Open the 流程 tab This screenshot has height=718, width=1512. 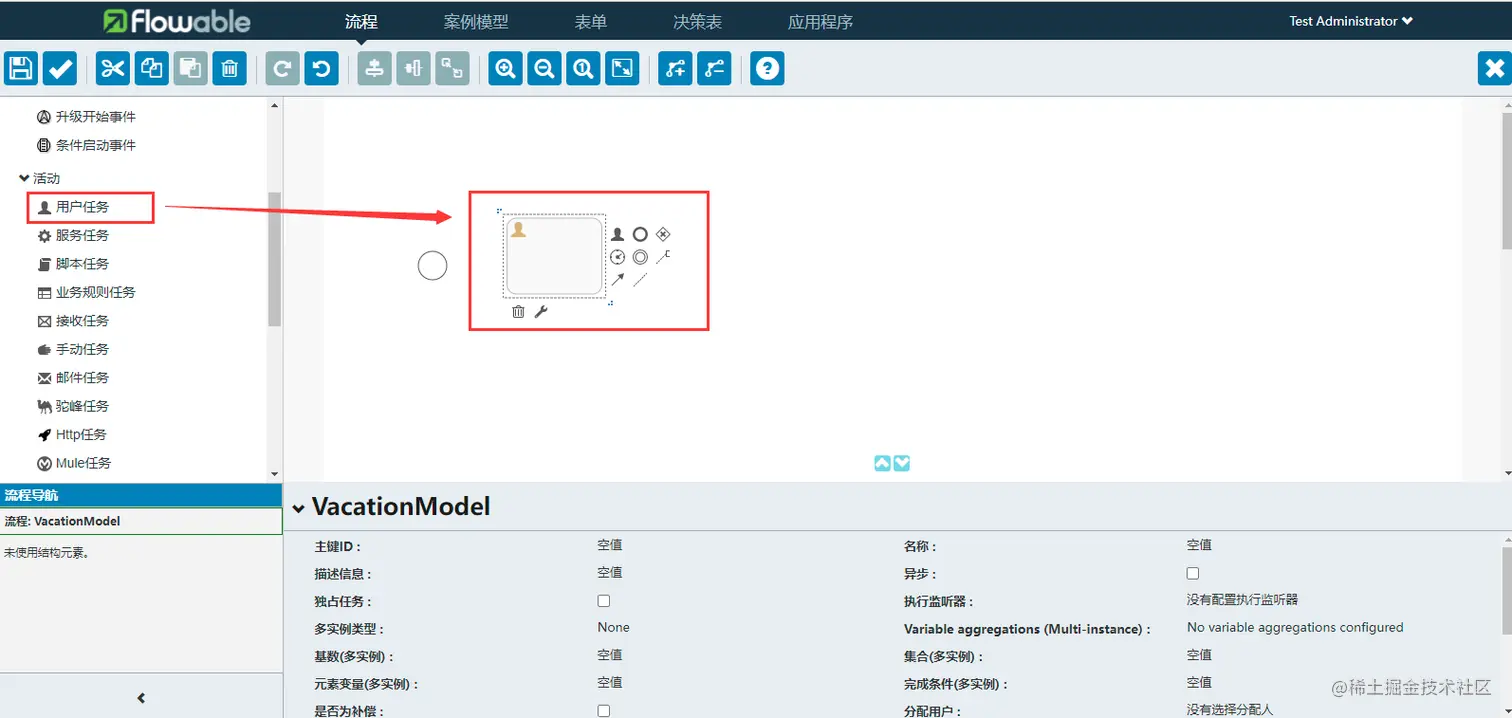point(361,21)
